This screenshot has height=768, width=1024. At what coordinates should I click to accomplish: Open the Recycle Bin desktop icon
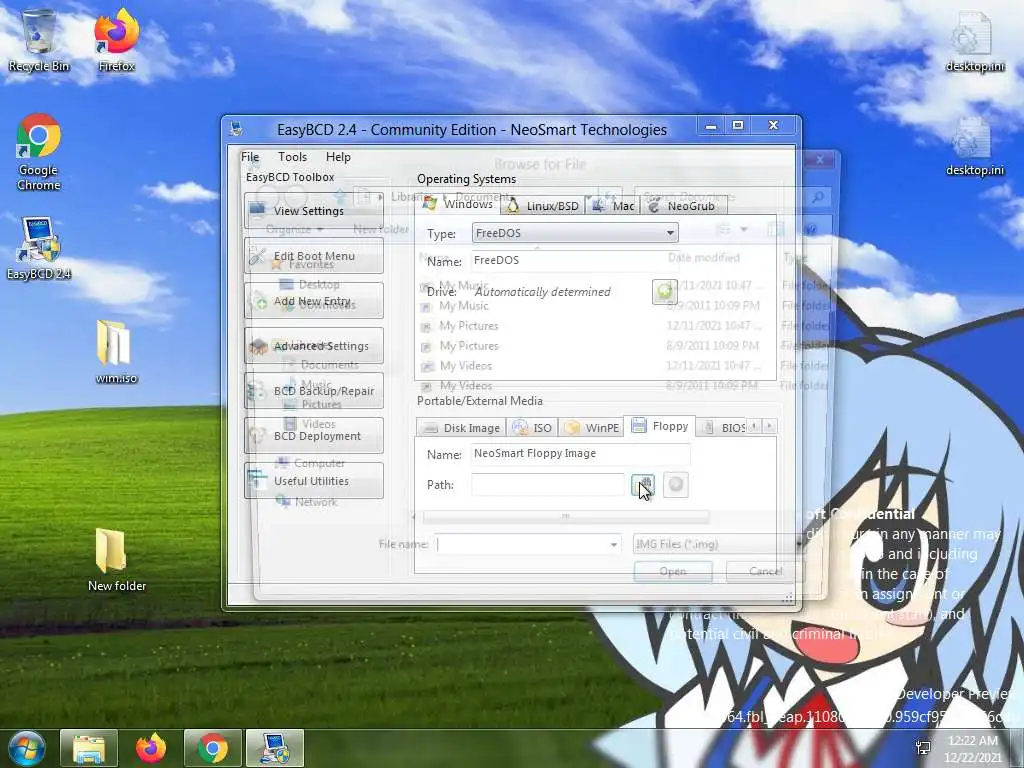coord(39,41)
